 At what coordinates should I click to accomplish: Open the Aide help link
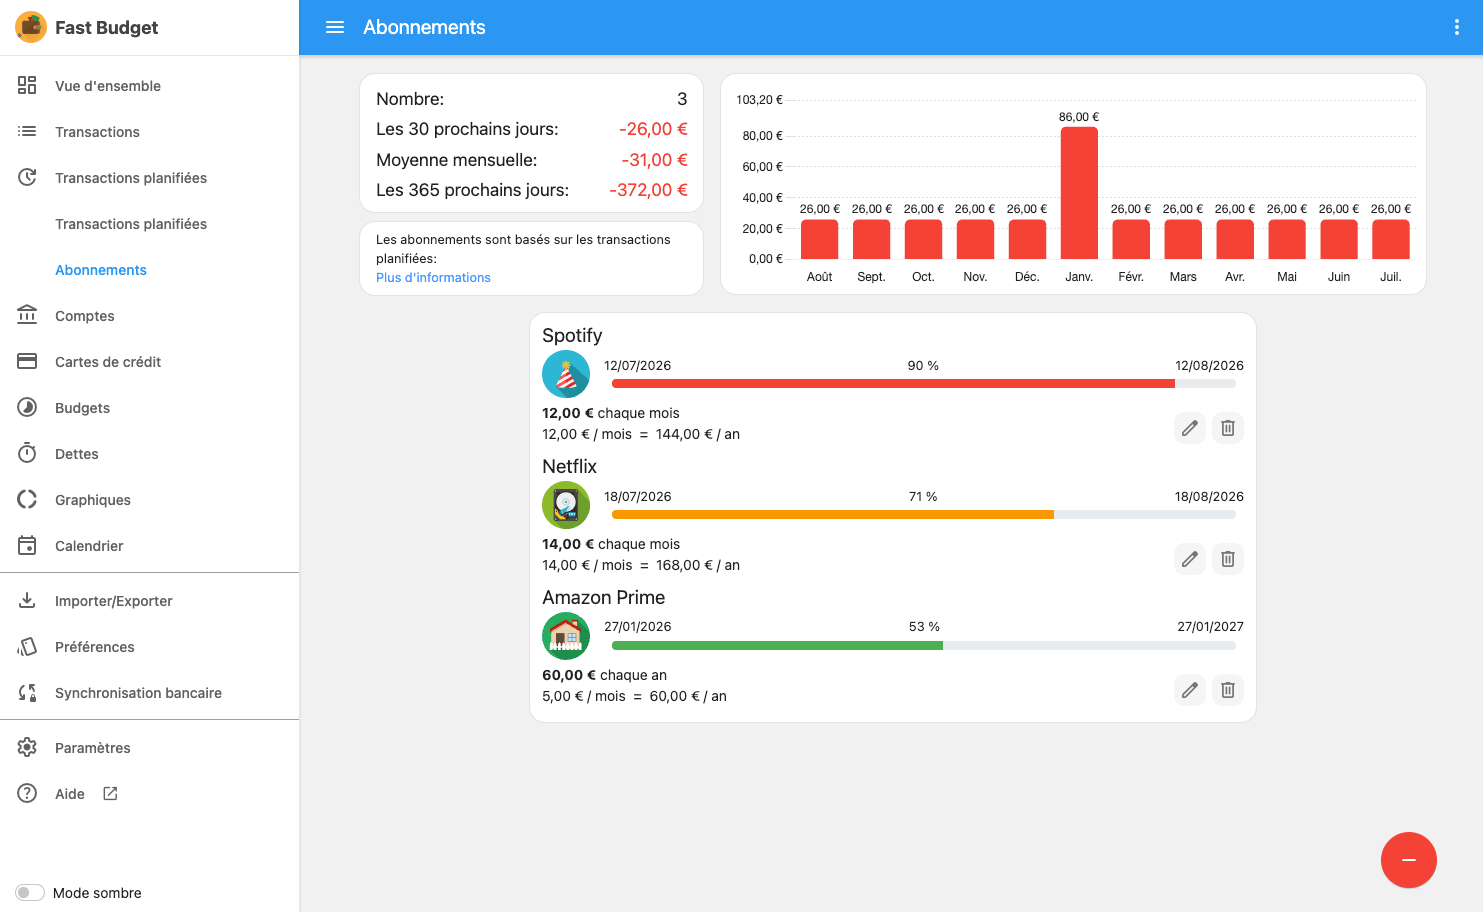coord(150,793)
